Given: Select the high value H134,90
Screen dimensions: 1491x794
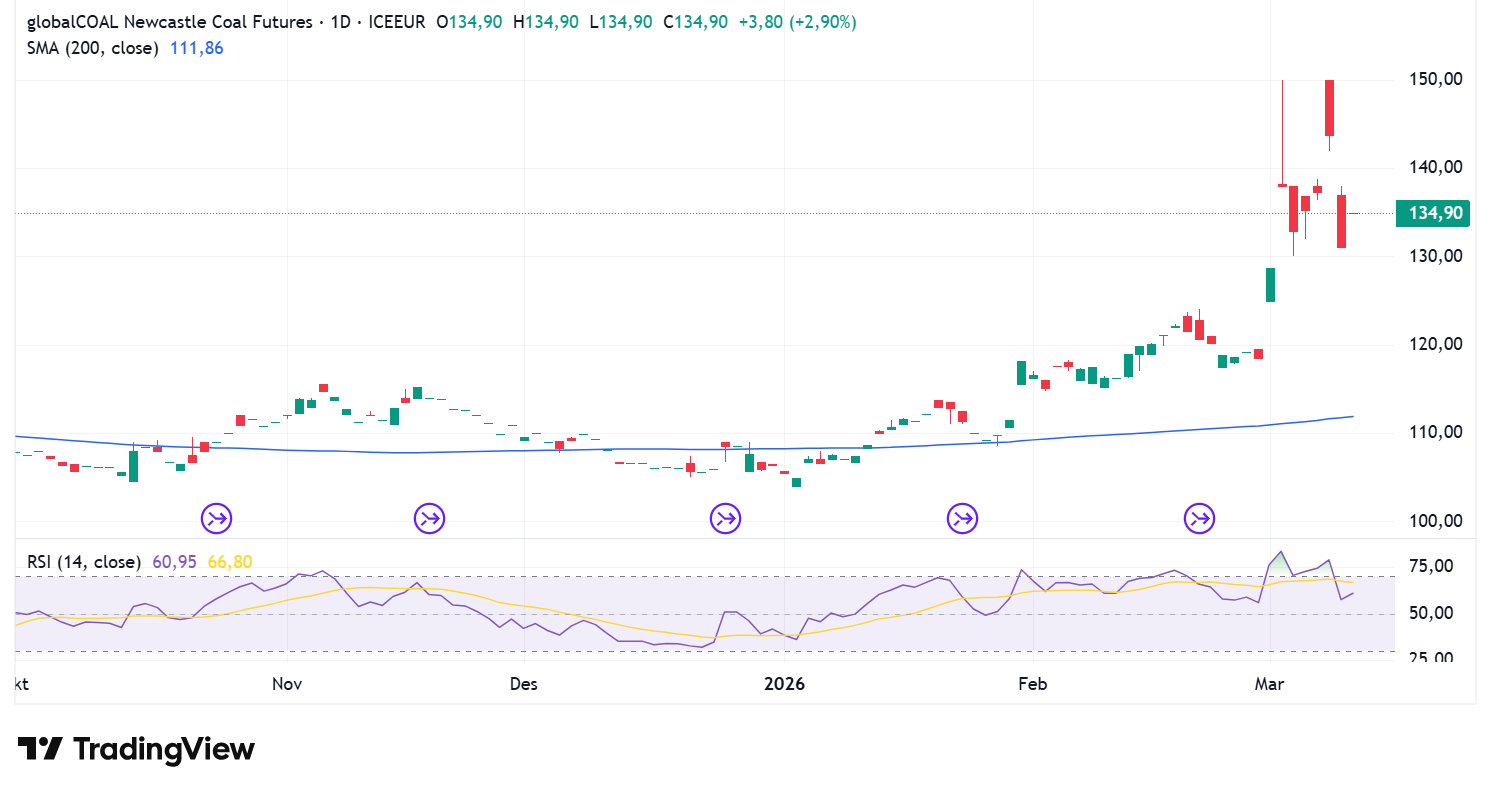Looking at the screenshot, I should pos(546,22).
